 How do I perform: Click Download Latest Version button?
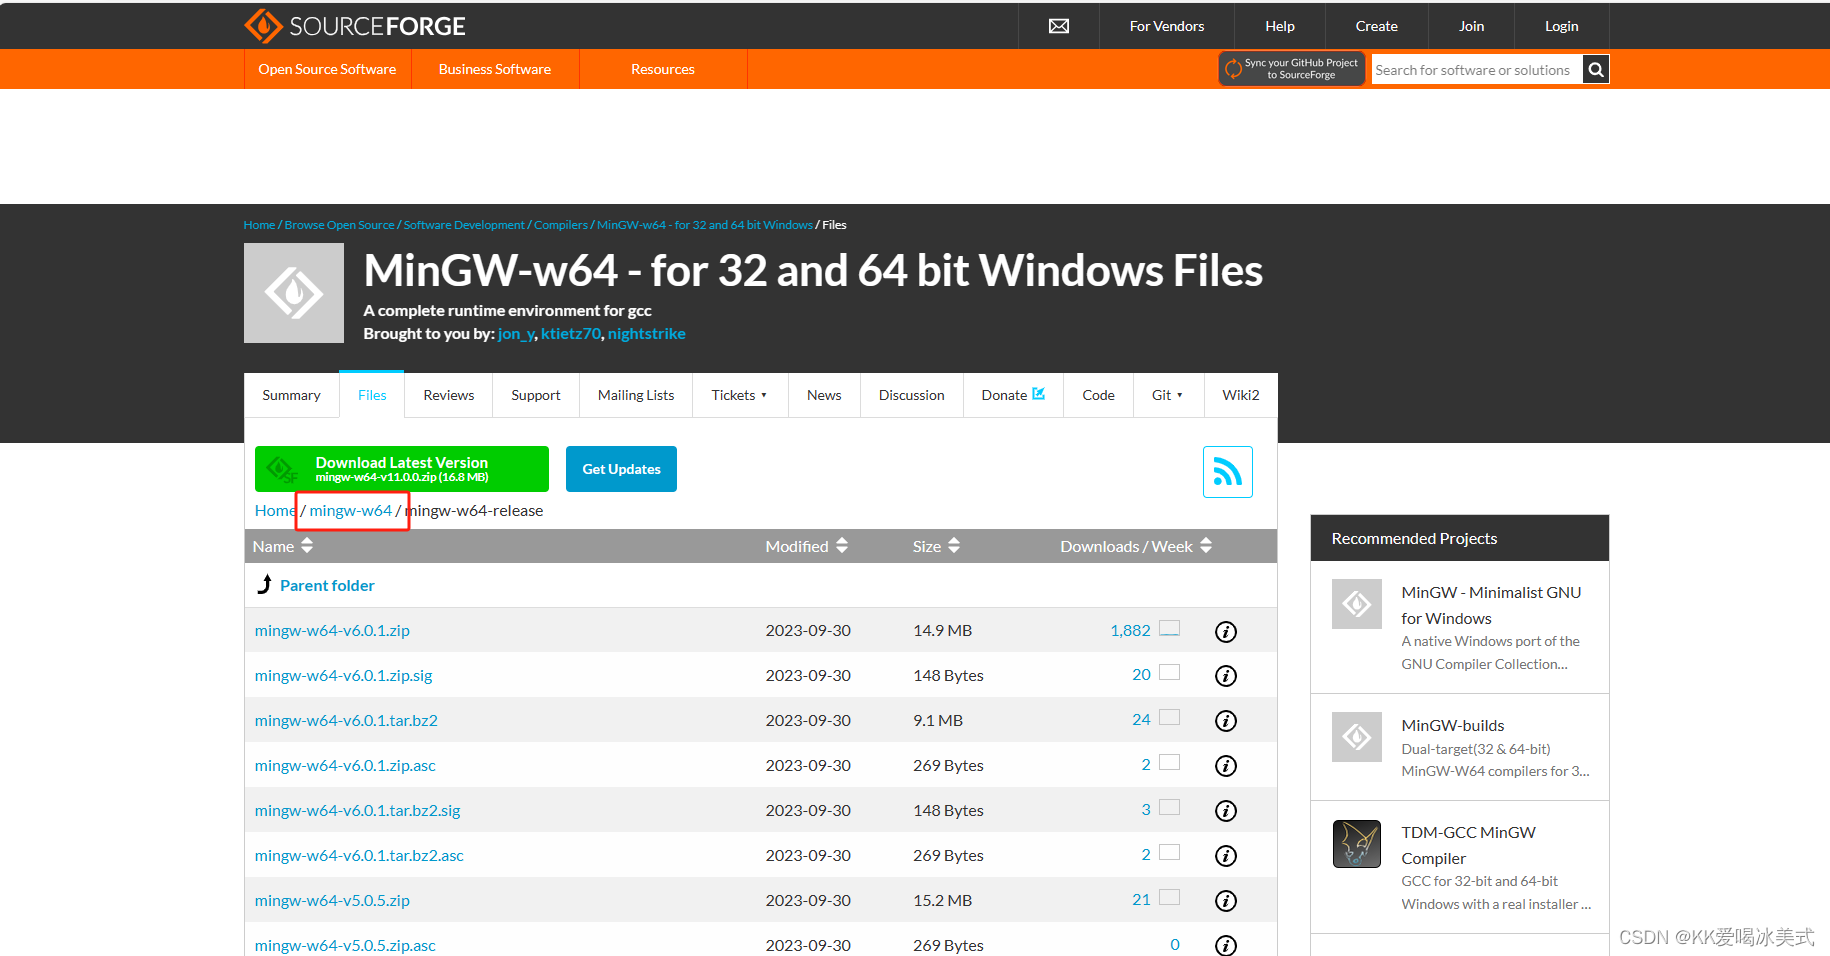click(402, 469)
